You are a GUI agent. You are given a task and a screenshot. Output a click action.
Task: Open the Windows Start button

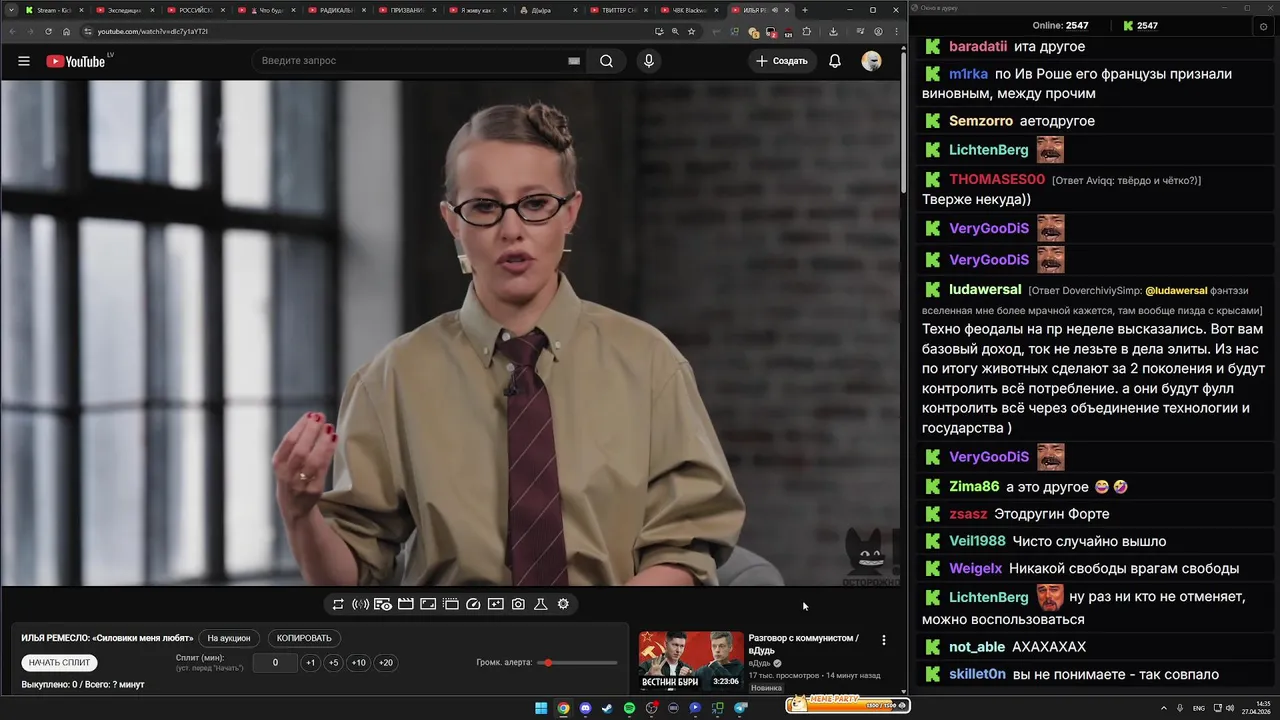(x=541, y=708)
